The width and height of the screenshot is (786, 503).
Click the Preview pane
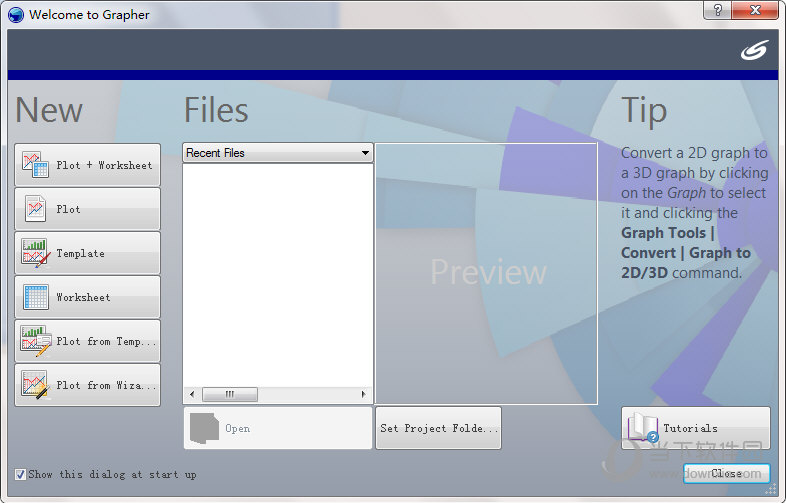486,273
